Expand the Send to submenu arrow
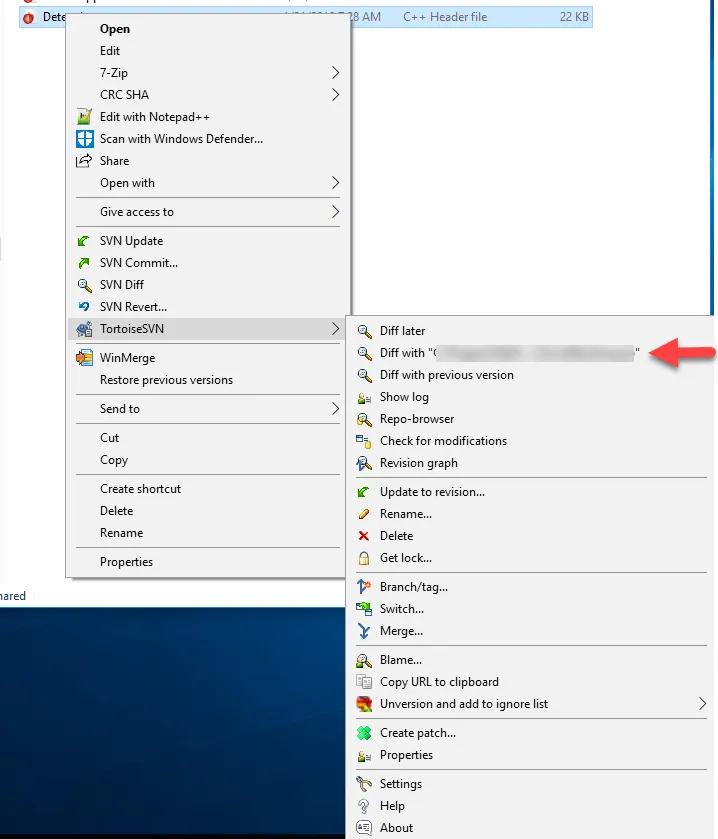Viewport: 718px width, 839px height. [x=335, y=408]
